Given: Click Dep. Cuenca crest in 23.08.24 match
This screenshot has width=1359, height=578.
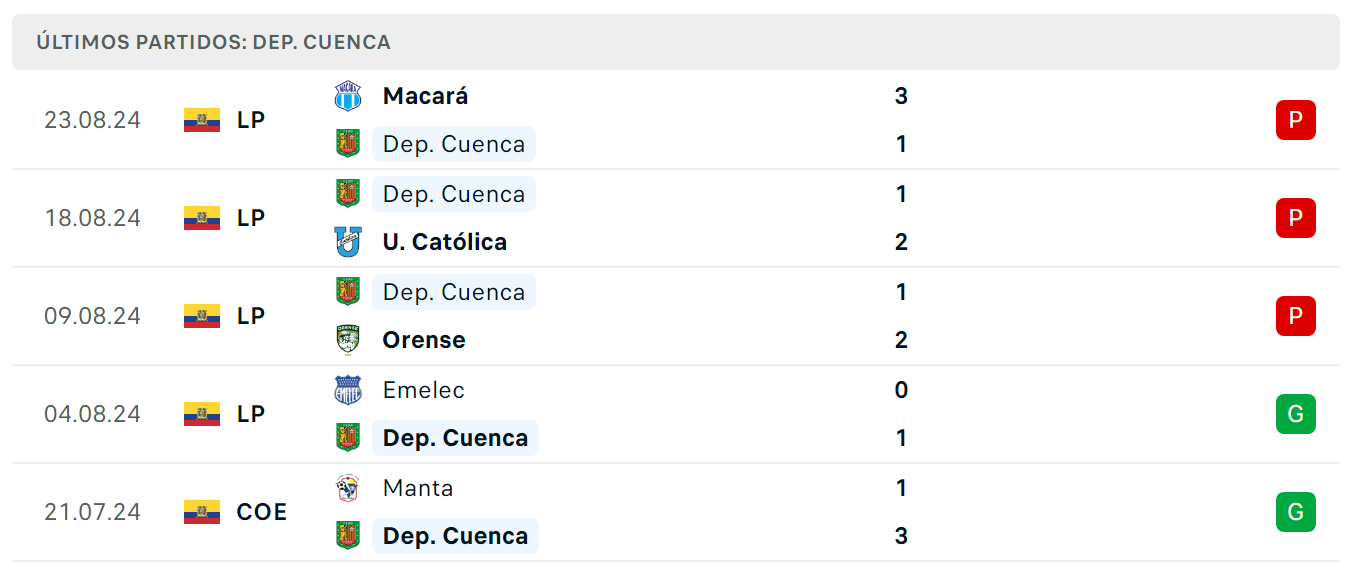Looking at the screenshot, I should tap(347, 144).
